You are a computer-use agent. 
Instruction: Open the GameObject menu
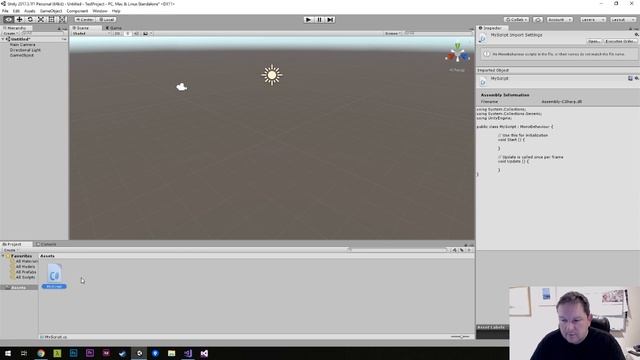coord(51,11)
